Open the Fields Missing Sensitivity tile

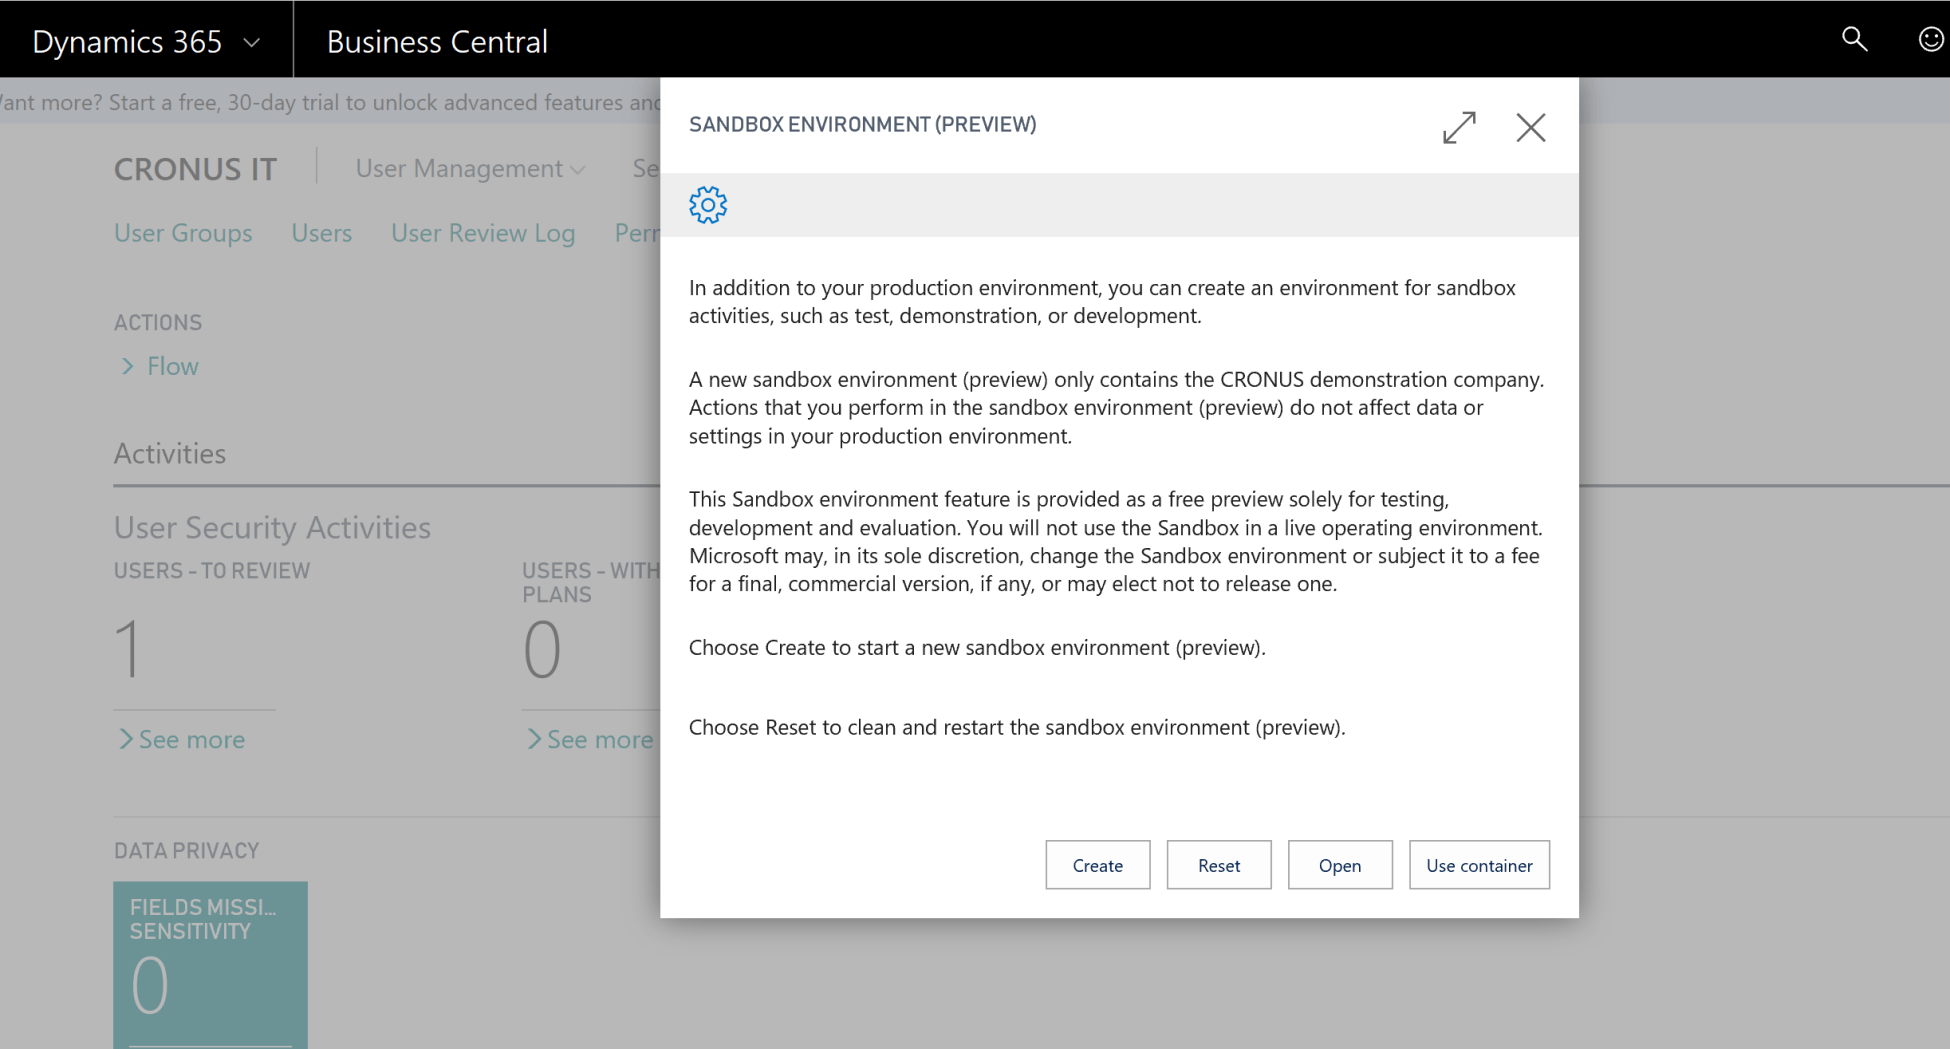[210, 964]
